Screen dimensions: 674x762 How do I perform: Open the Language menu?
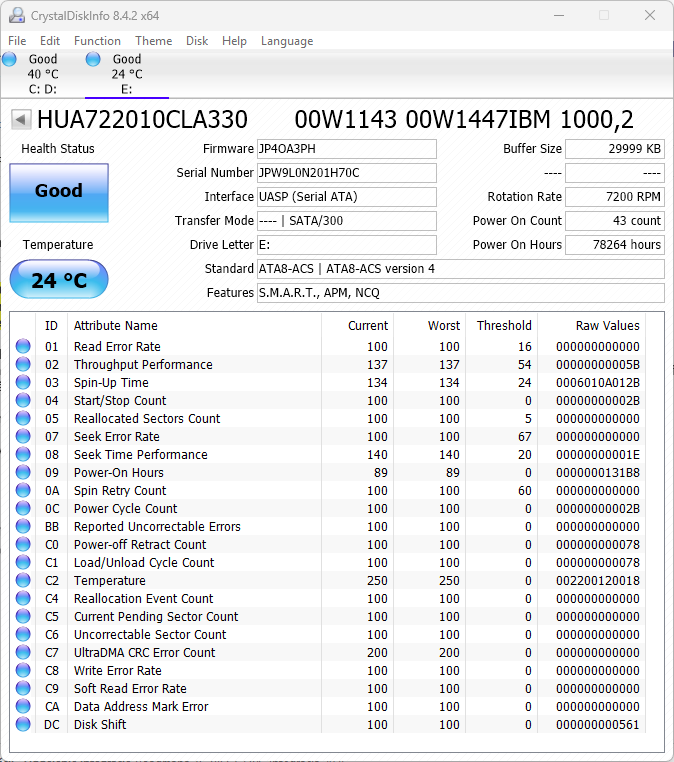(x=287, y=41)
